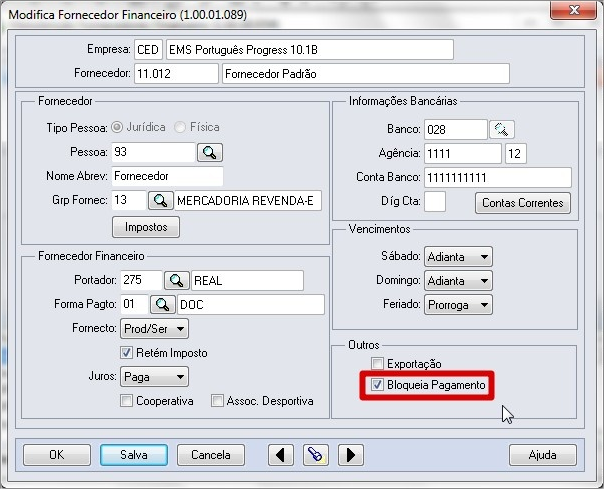Image resolution: width=604 pixels, height=489 pixels.
Task: Open Ajuda help button
Action: tap(543, 455)
